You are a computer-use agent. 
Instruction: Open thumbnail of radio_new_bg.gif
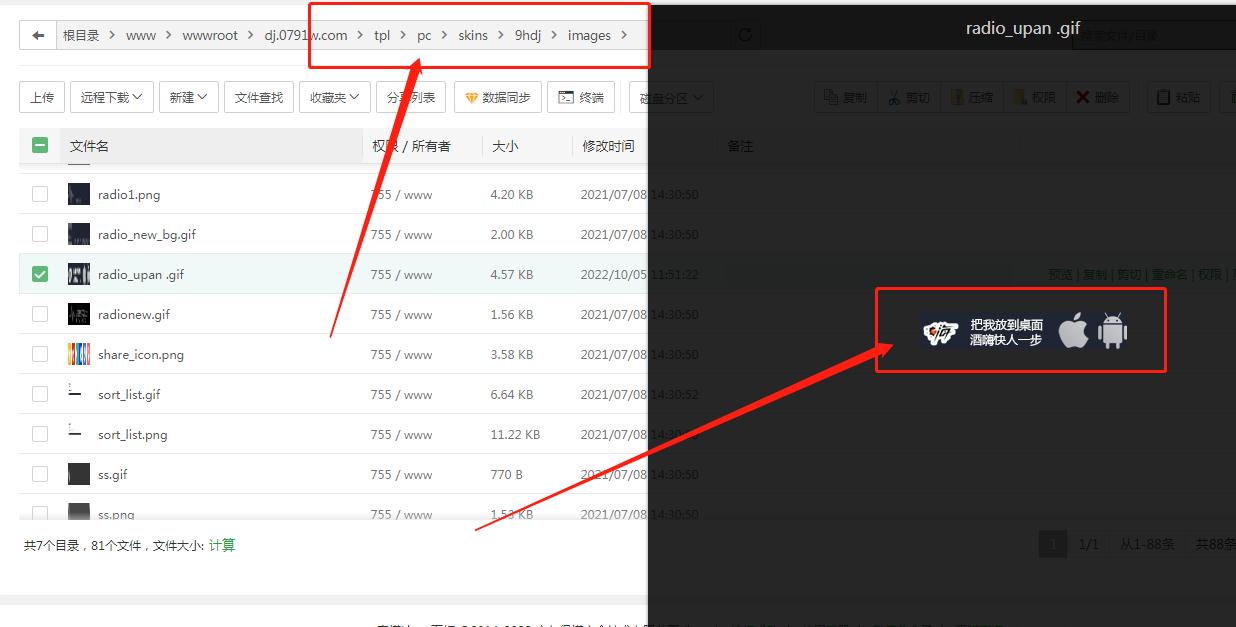point(79,234)
